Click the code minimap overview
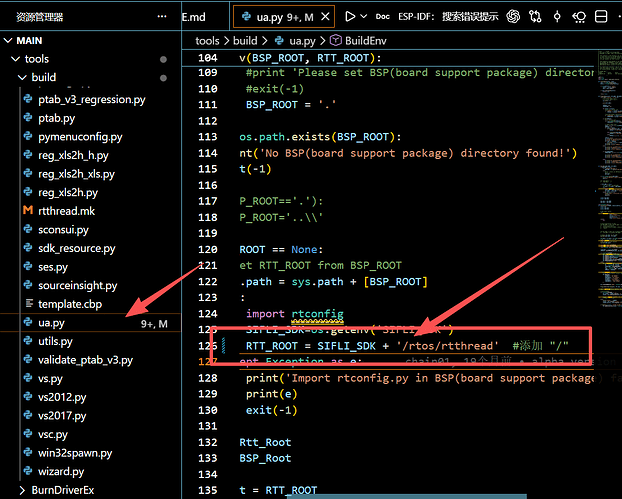The image size is (622, 499). click(x=610, y=178)
